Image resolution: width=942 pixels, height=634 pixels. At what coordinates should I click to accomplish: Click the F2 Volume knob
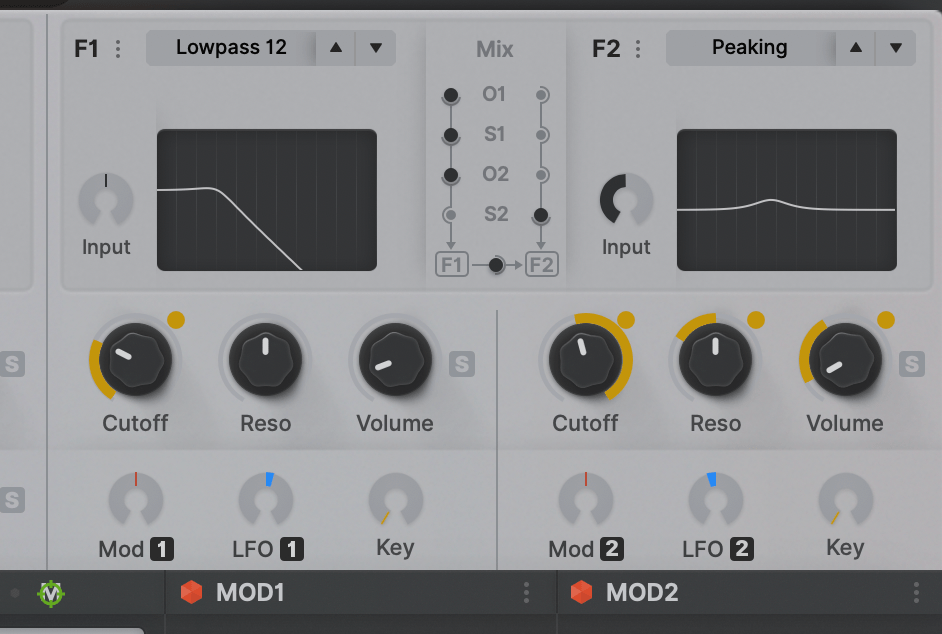(x=845, y=360)
